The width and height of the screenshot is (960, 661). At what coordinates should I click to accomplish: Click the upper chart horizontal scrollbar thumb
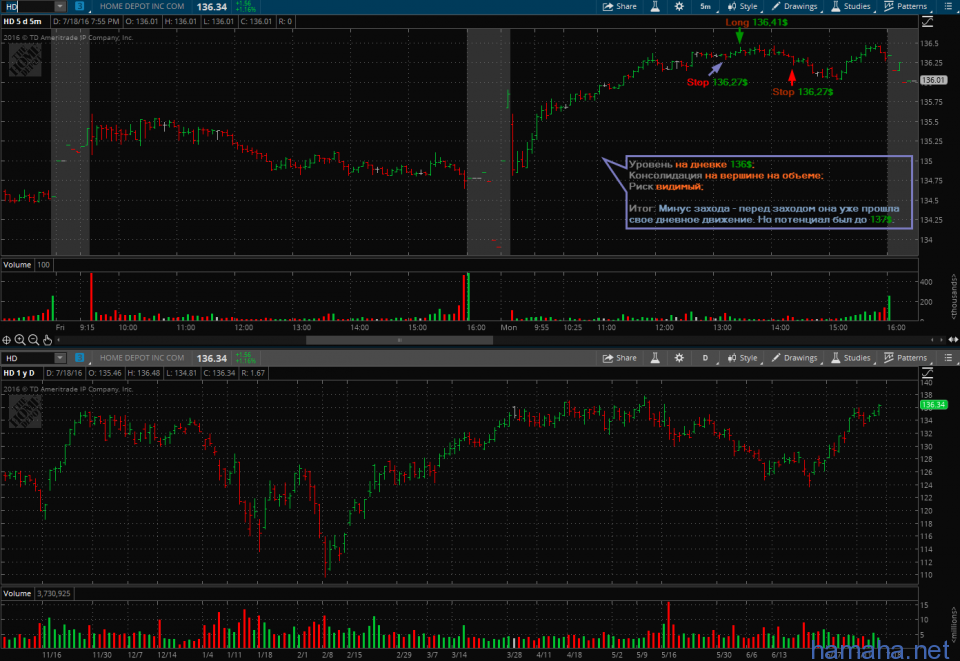(399, 340)
